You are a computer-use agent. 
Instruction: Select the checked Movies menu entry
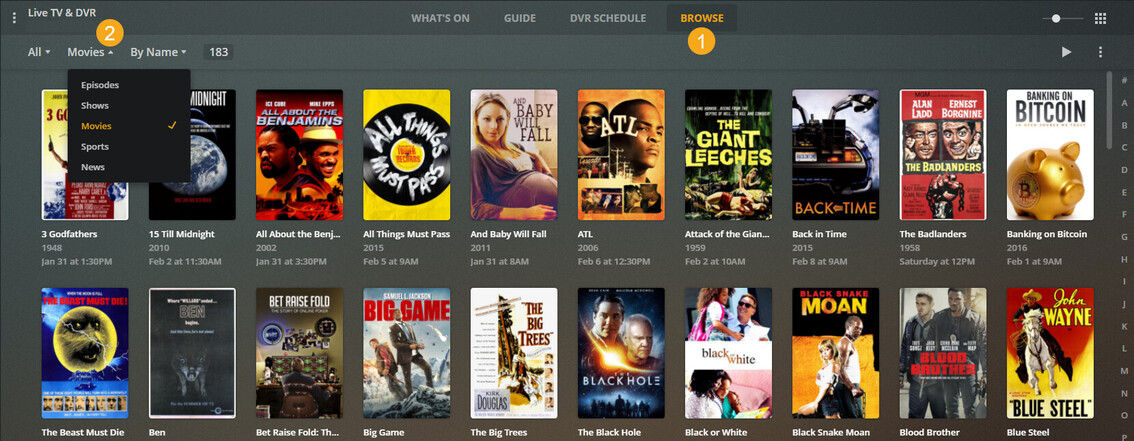coord(129,126)
